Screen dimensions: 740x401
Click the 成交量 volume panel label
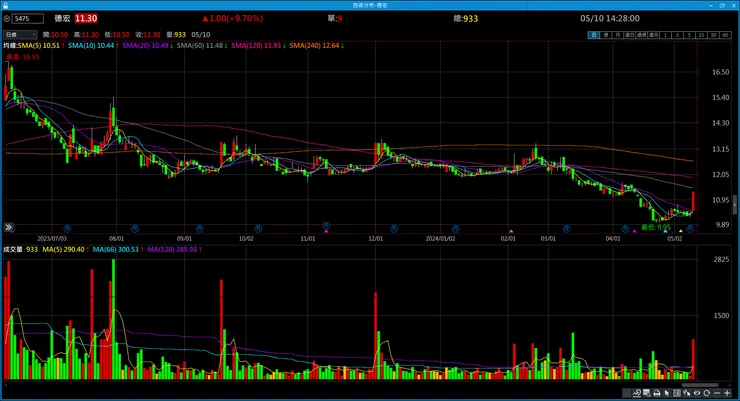pyautogui.click(x=13, y=249)
